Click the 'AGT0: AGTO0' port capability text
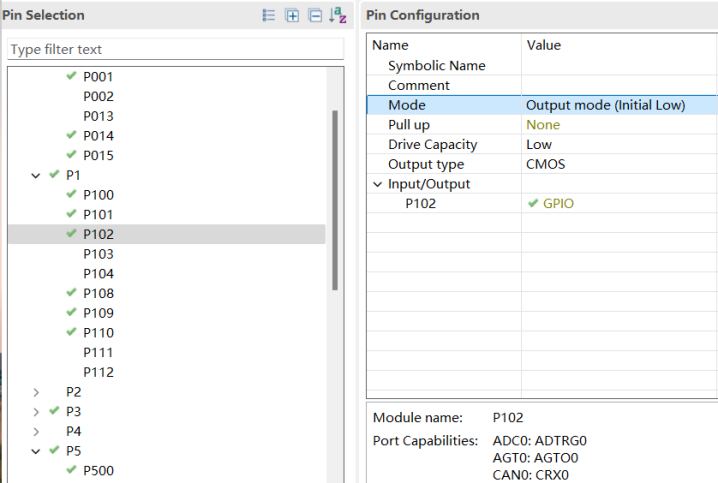718x483 pixels. [535, 458]
